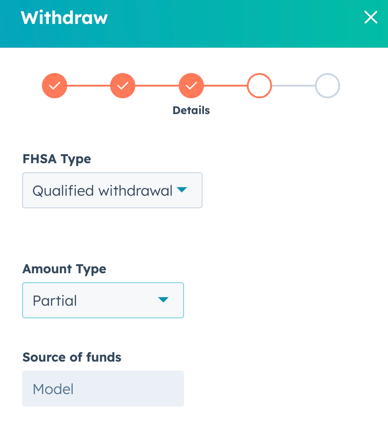Click the caret arrow in FHSA Type field

coord(182,190)
